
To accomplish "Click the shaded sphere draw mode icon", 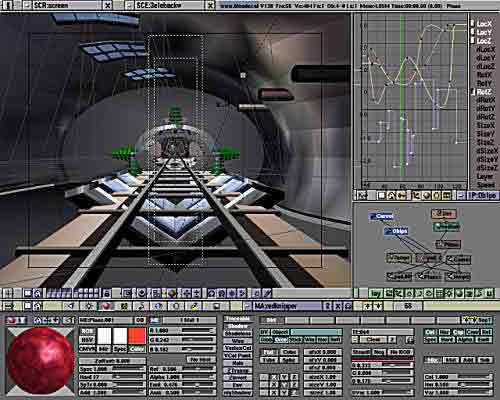I will [172, 293].
